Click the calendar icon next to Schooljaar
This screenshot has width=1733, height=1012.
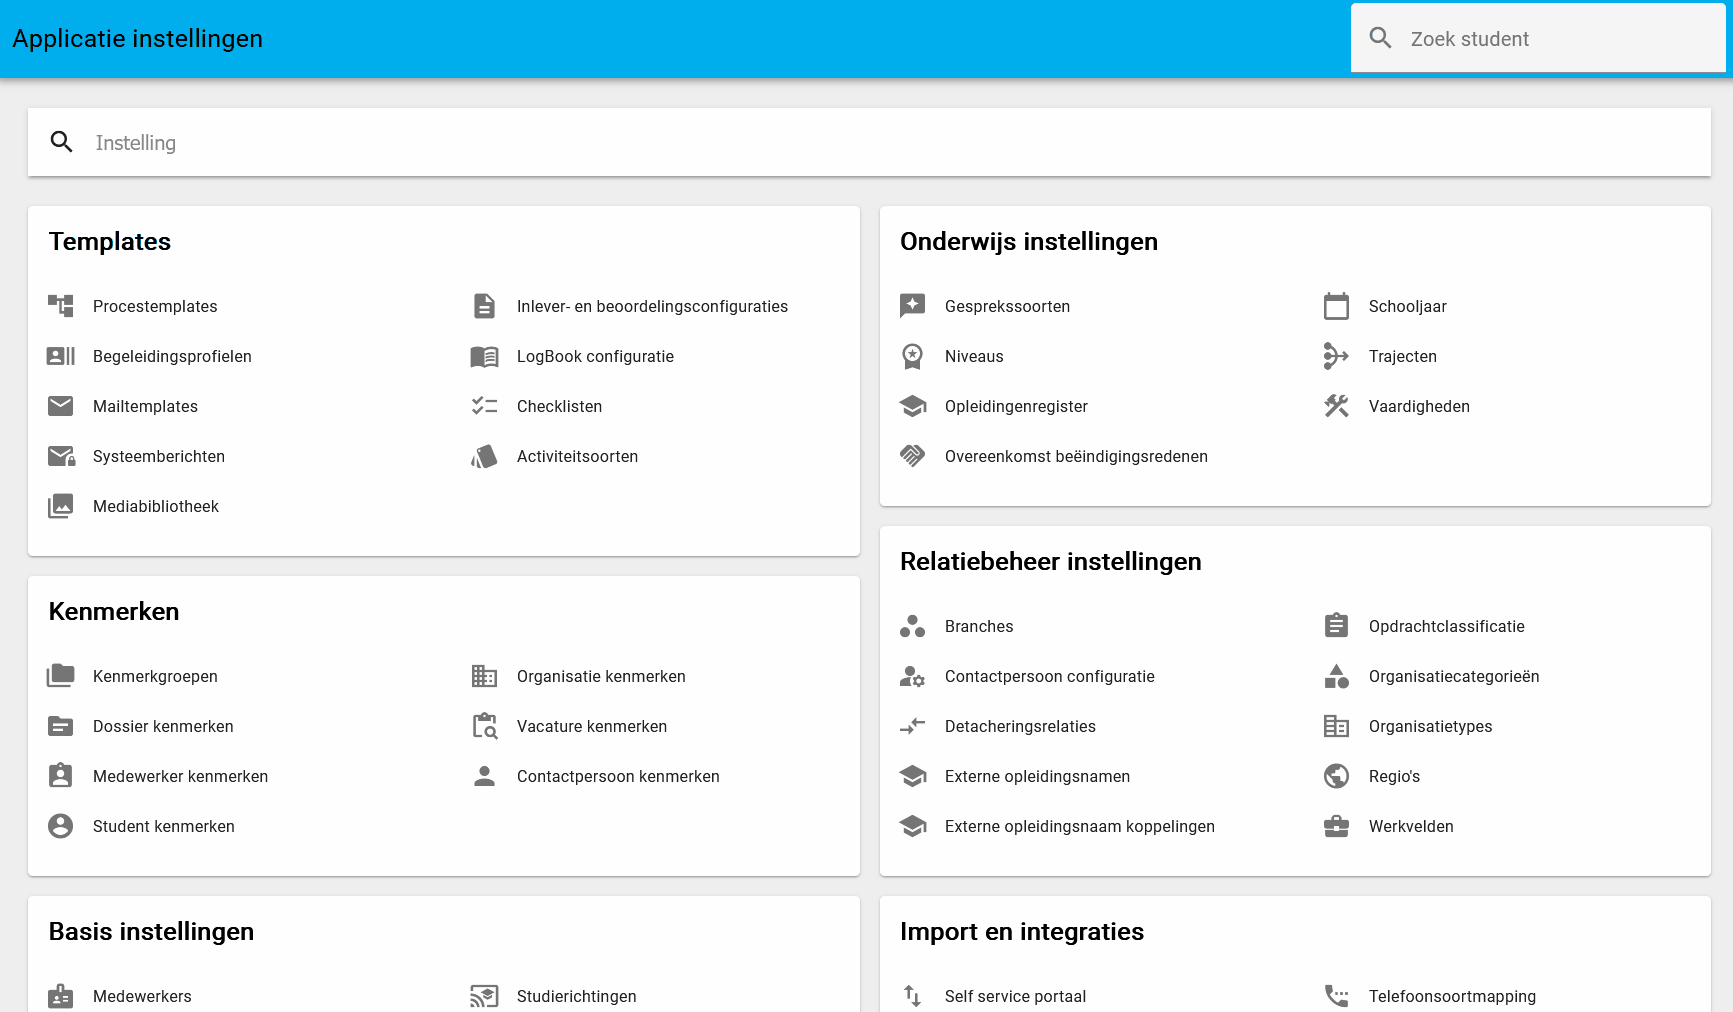point(1336,306)
